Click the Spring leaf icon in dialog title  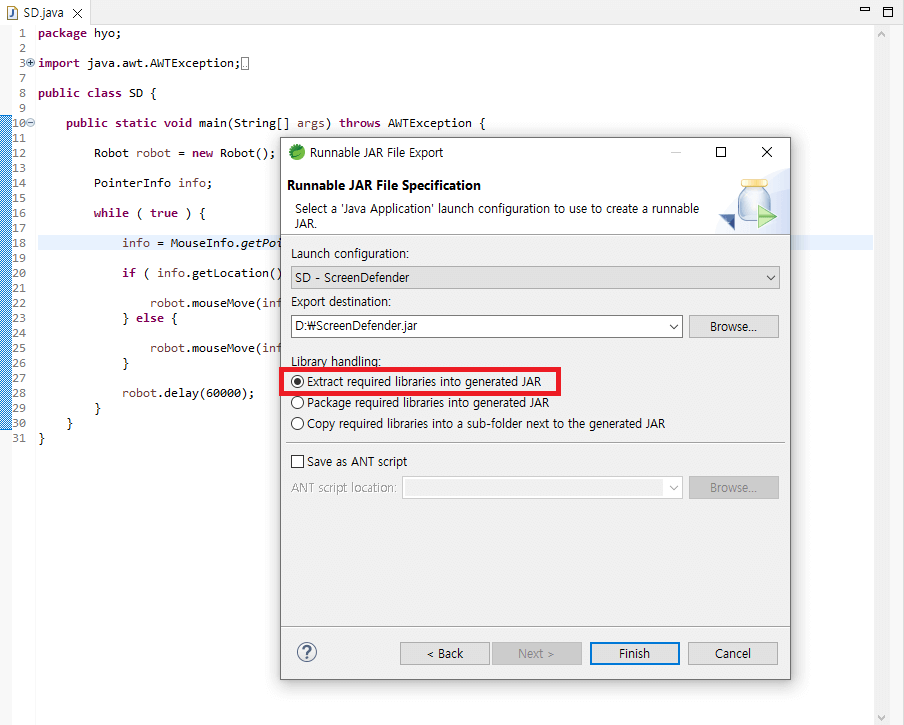pyautogui.click(x=296, y=152)
